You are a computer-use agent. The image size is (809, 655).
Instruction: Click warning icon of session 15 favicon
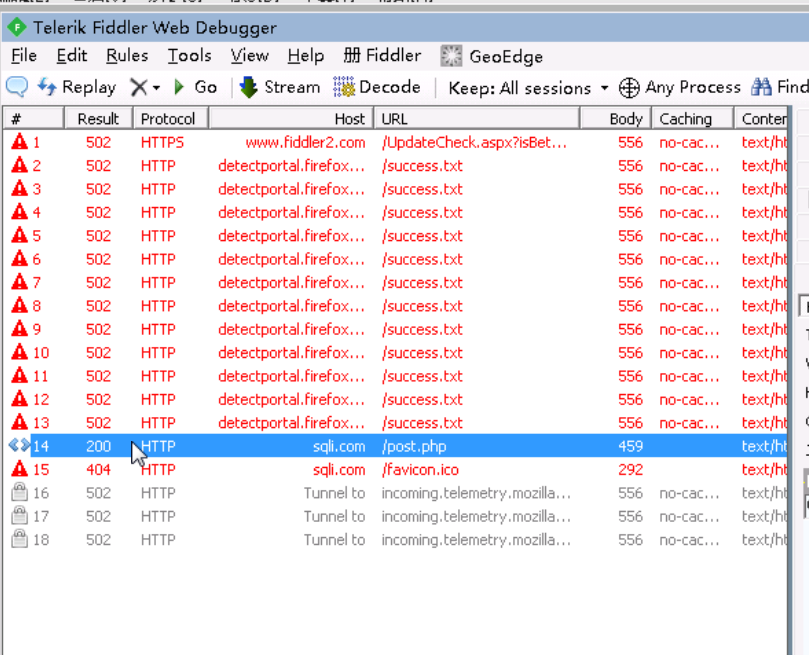(x=20, y=469)
